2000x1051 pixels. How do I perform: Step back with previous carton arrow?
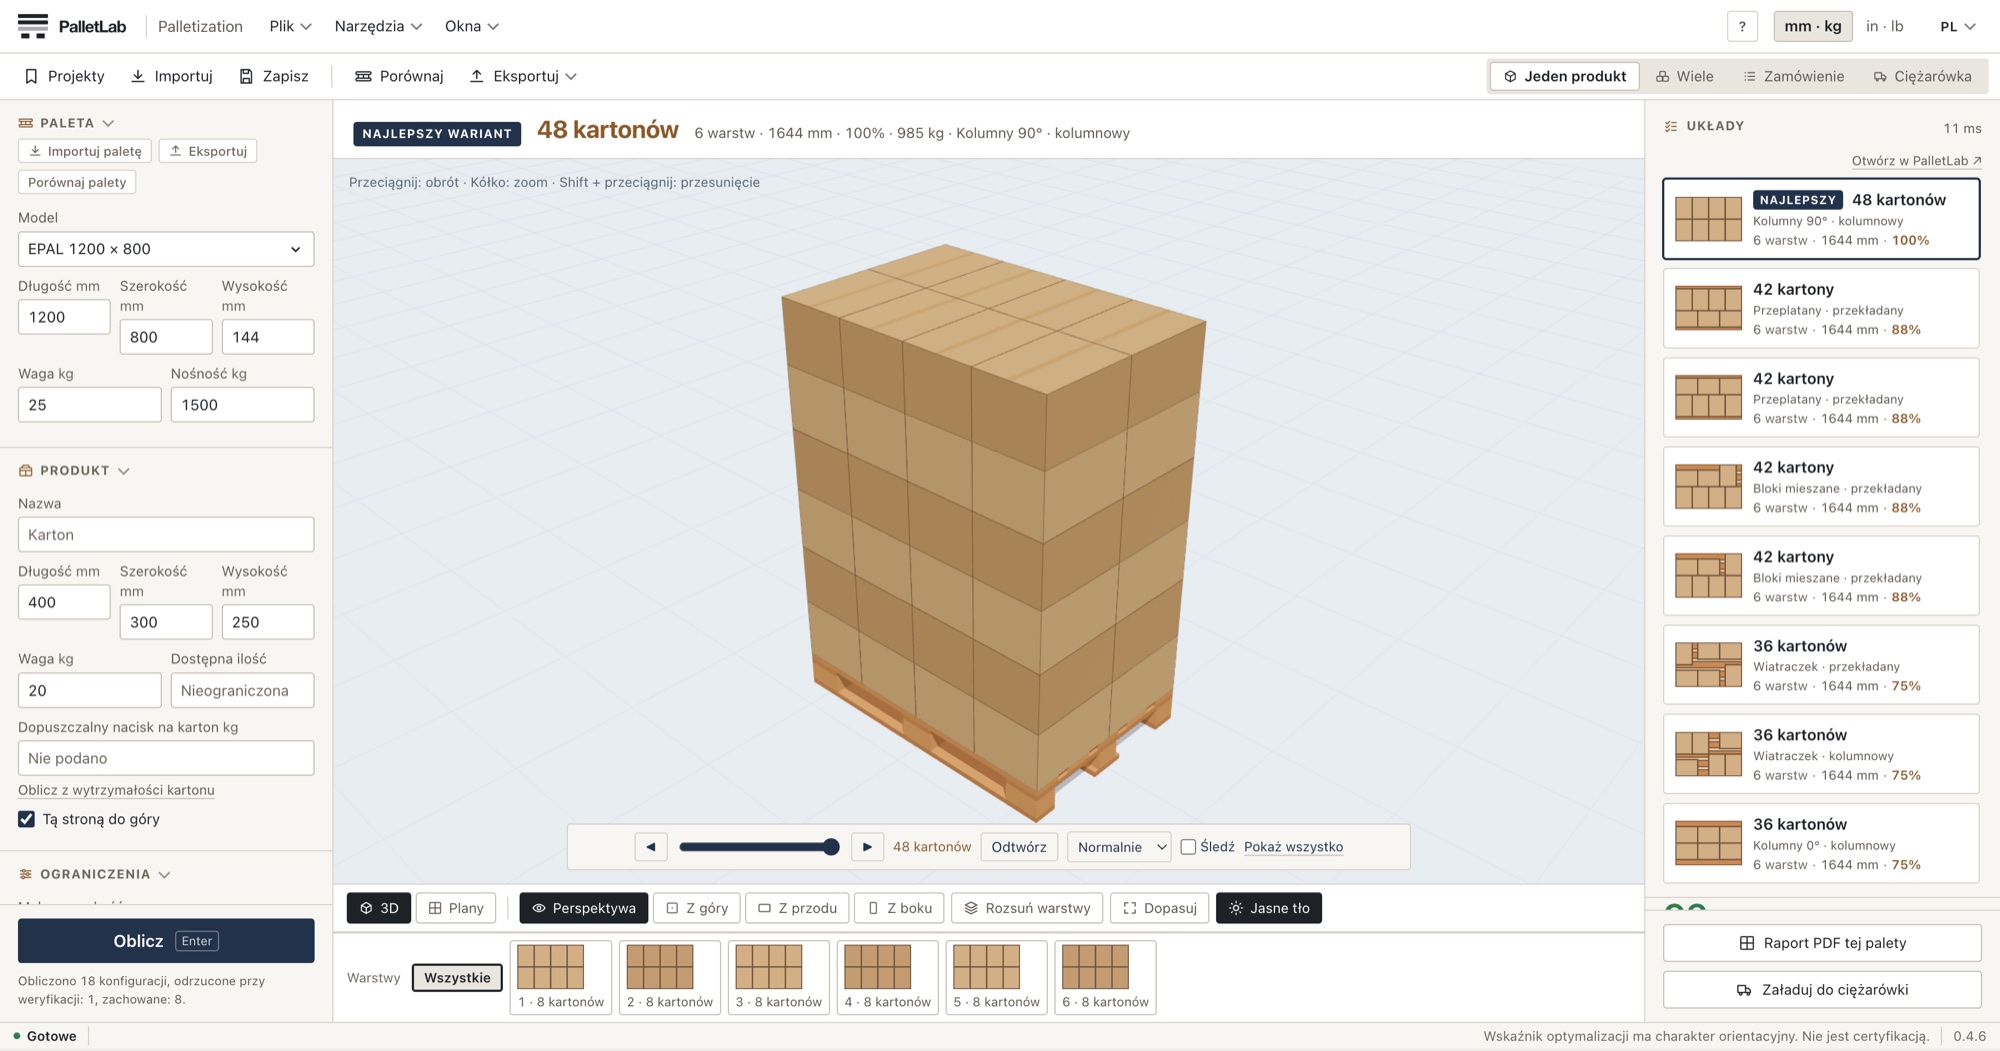pyautogui.click(x=651, y=847)
